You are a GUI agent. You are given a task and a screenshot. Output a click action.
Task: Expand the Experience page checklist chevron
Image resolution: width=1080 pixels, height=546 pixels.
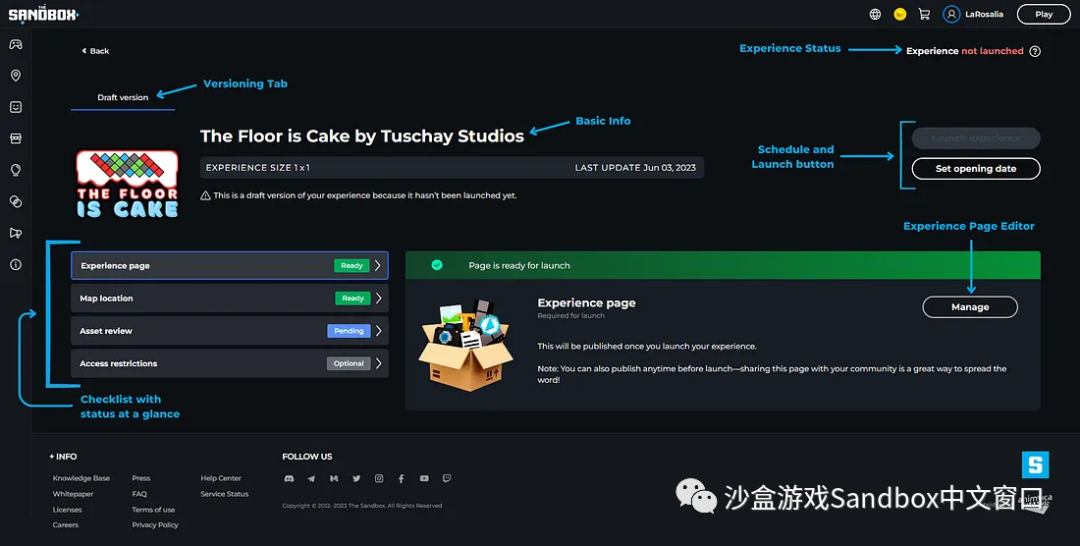377,265
